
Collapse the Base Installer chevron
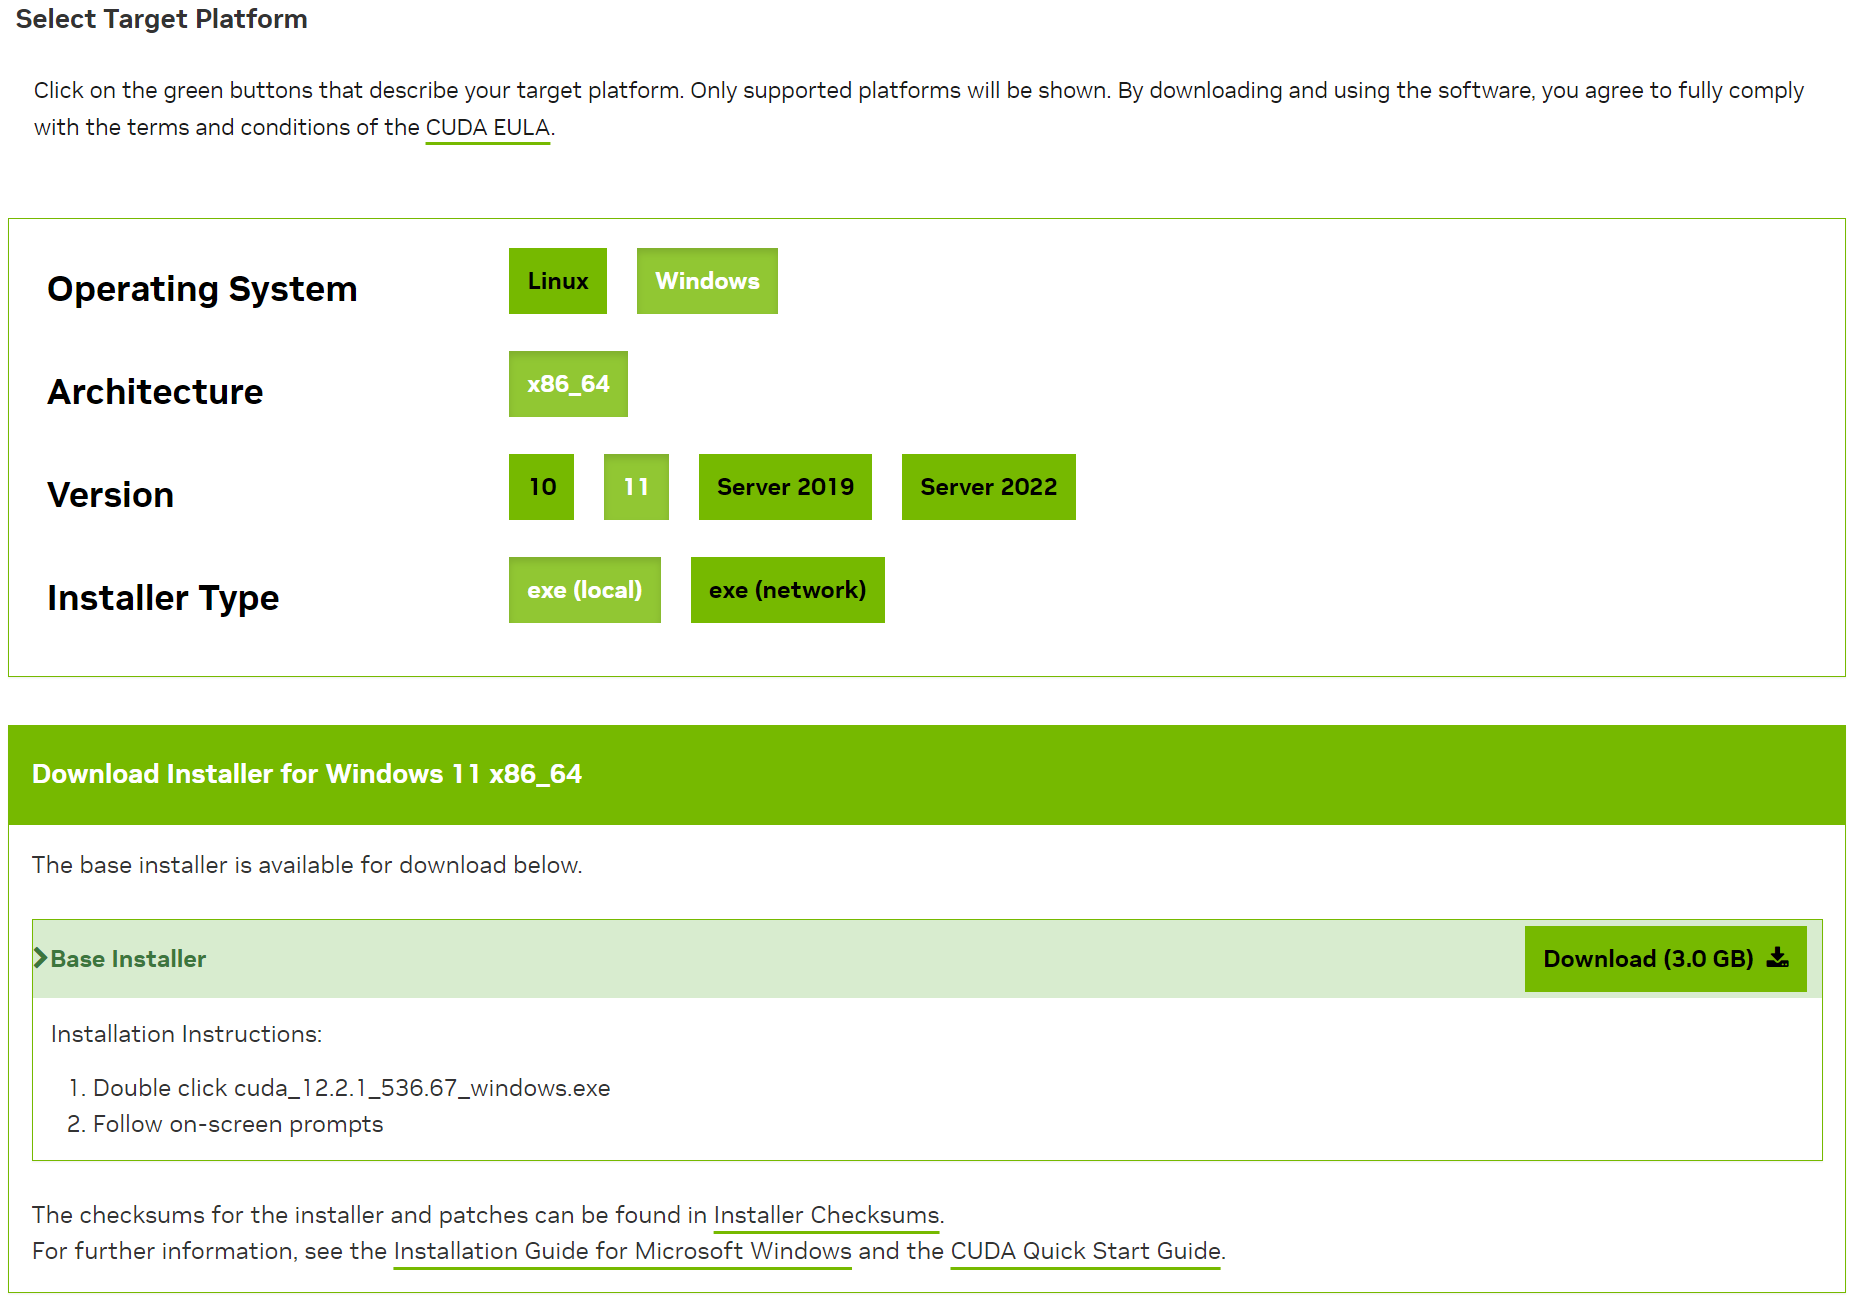pyautogui.click(x=40, y=958)
